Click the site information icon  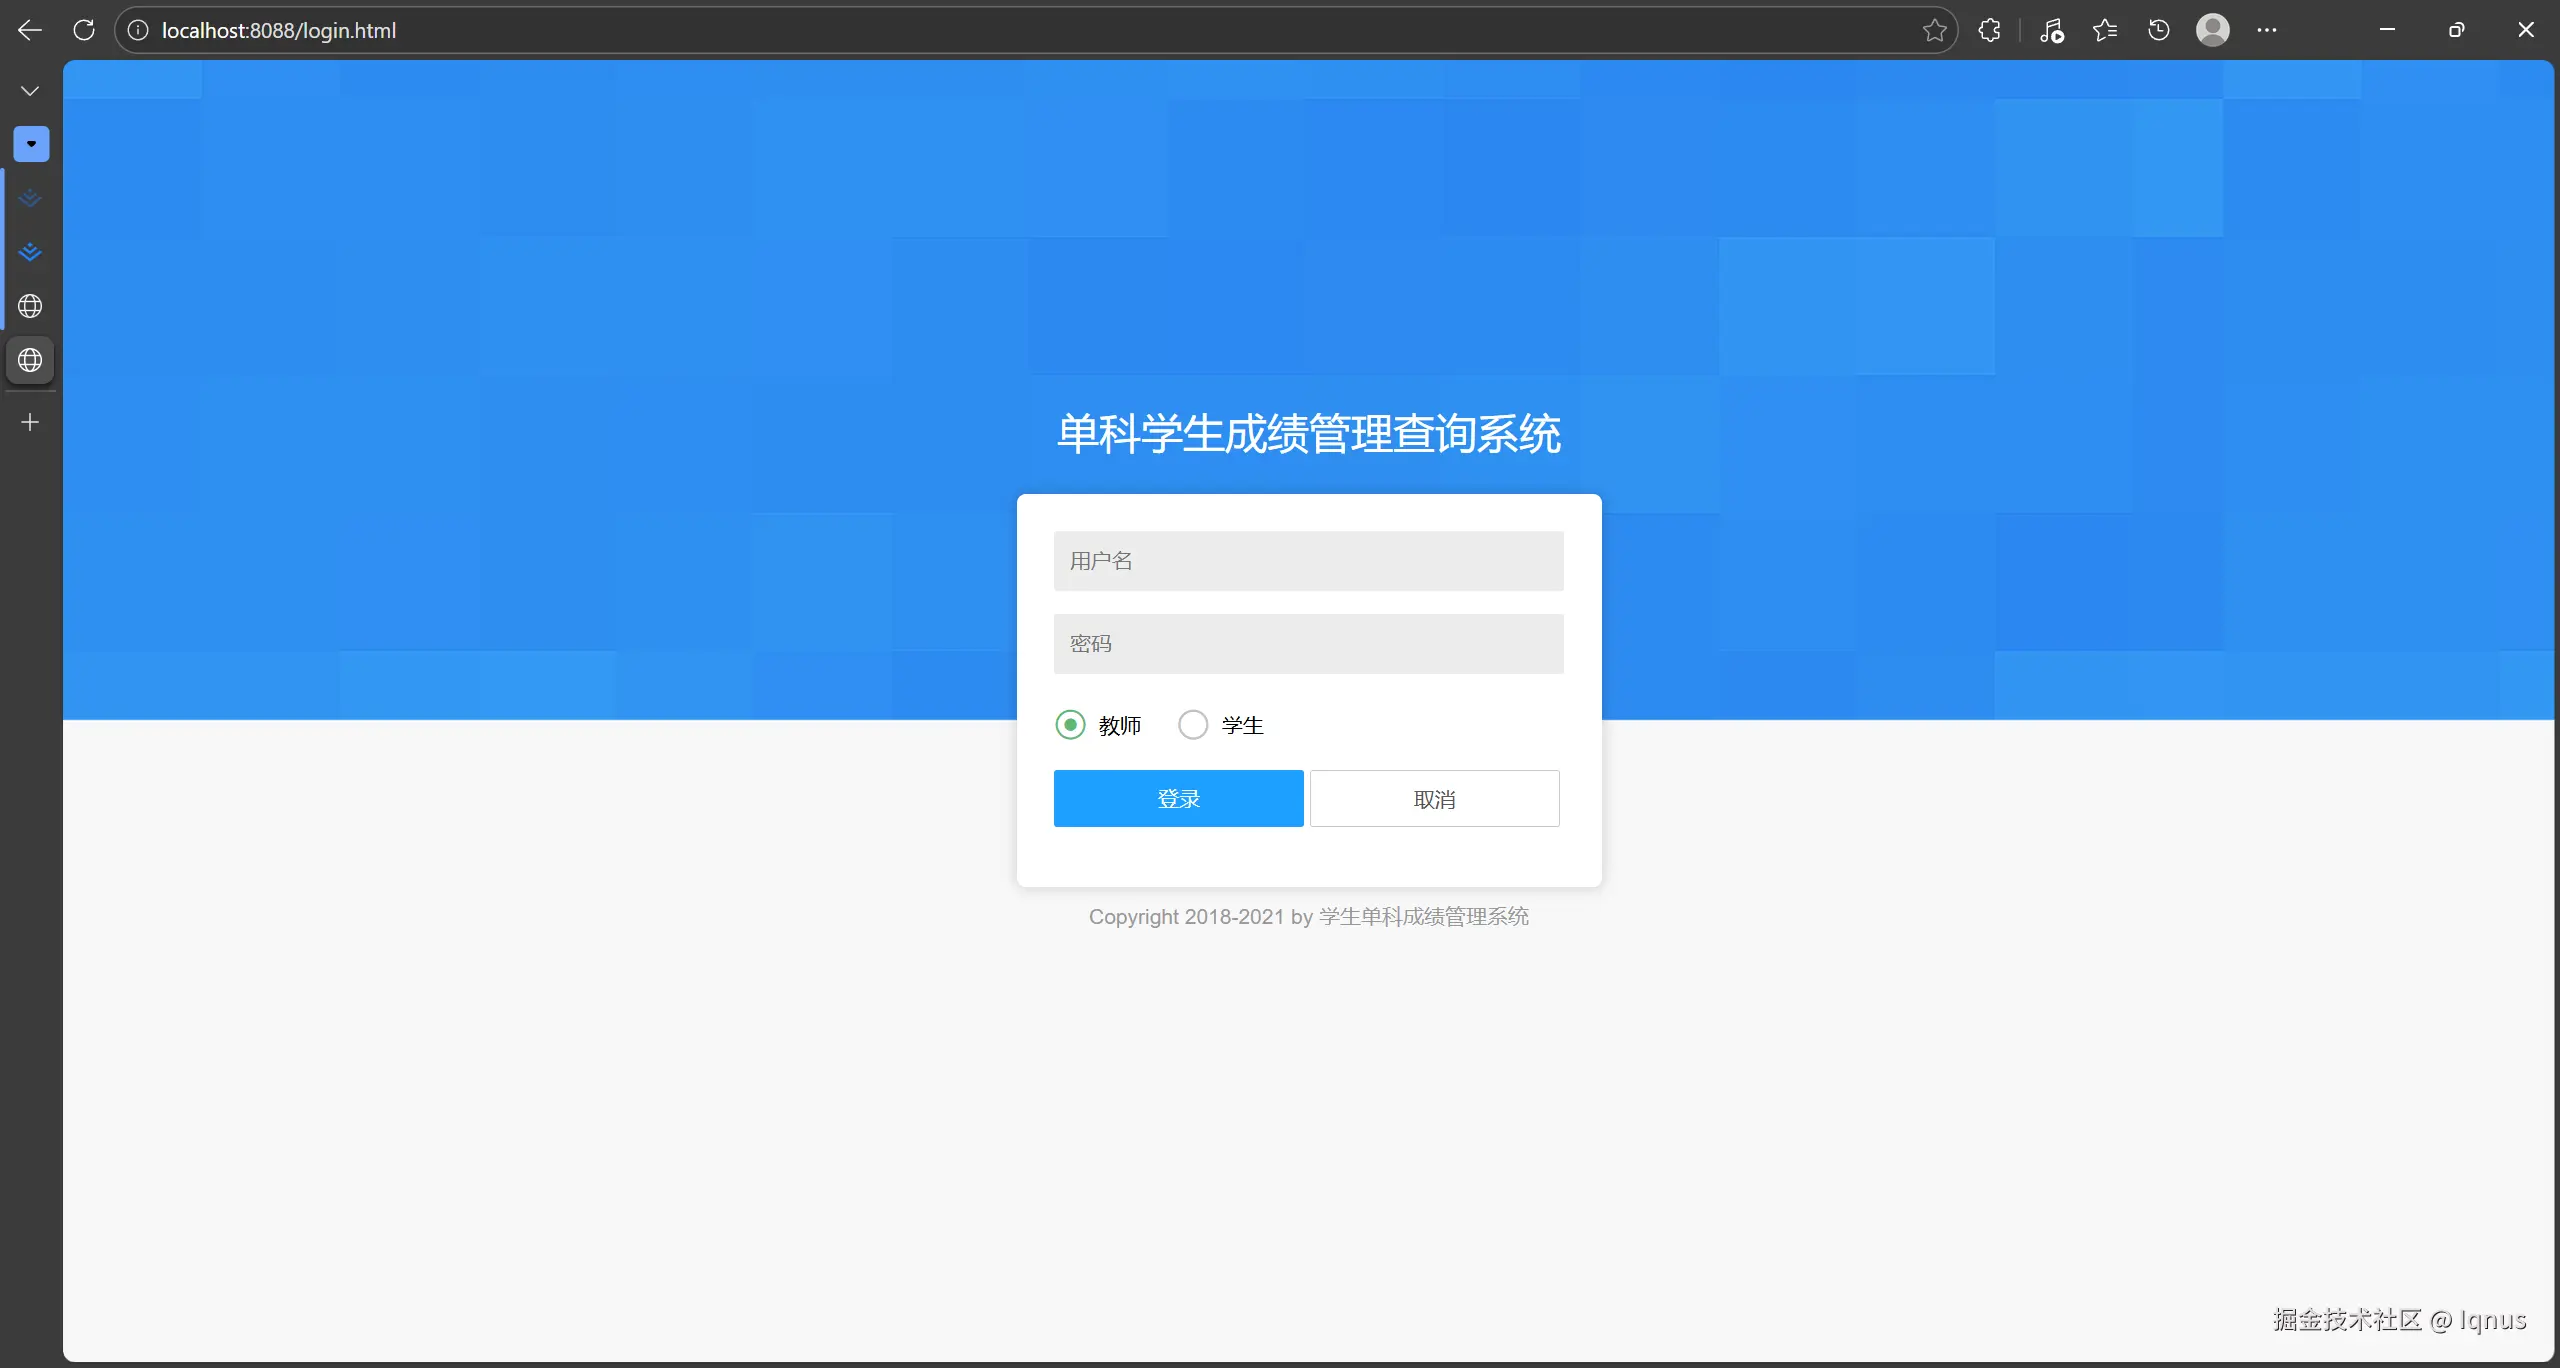138,30
